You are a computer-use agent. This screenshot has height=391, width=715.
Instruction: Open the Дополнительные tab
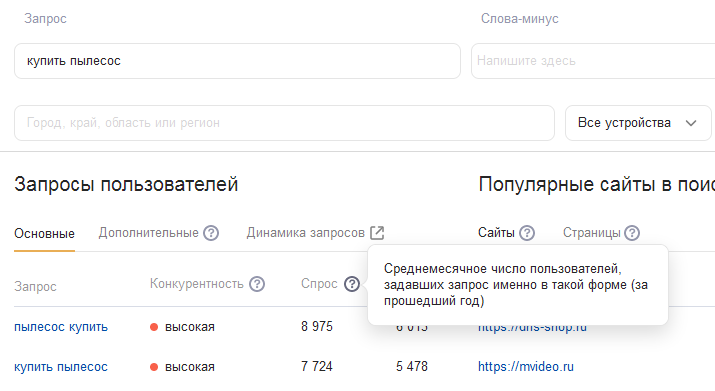(149, 233)
